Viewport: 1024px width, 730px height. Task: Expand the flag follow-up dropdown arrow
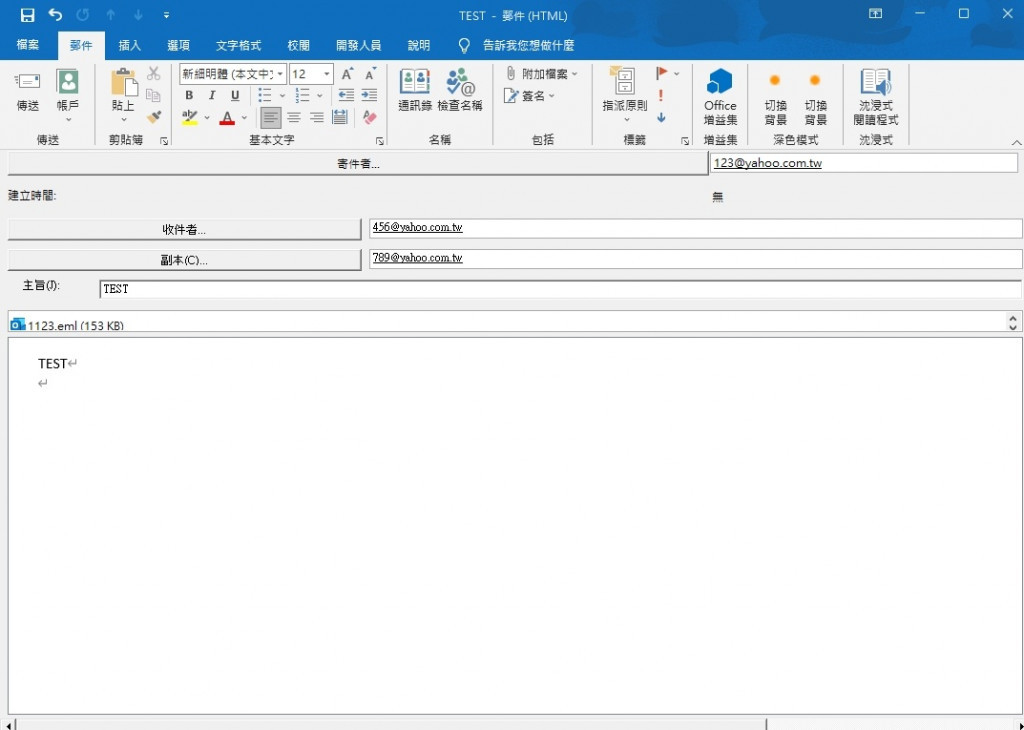(677, 74)
